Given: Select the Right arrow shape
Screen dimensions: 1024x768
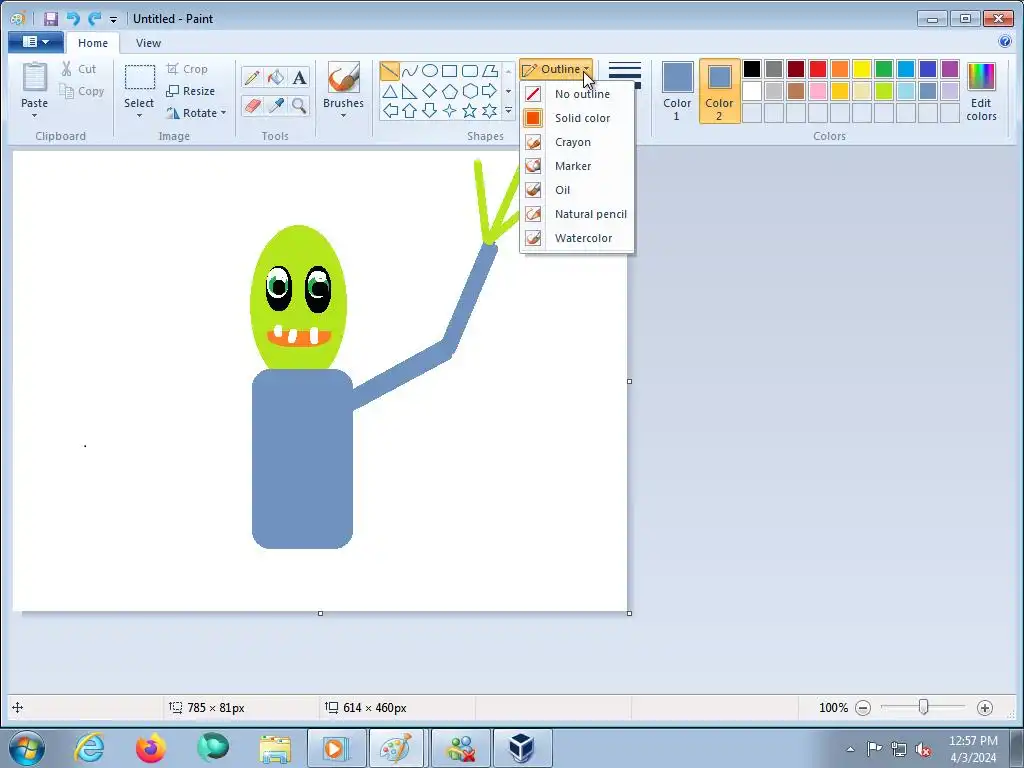Looking at the screenshot, I should [489, 91].
